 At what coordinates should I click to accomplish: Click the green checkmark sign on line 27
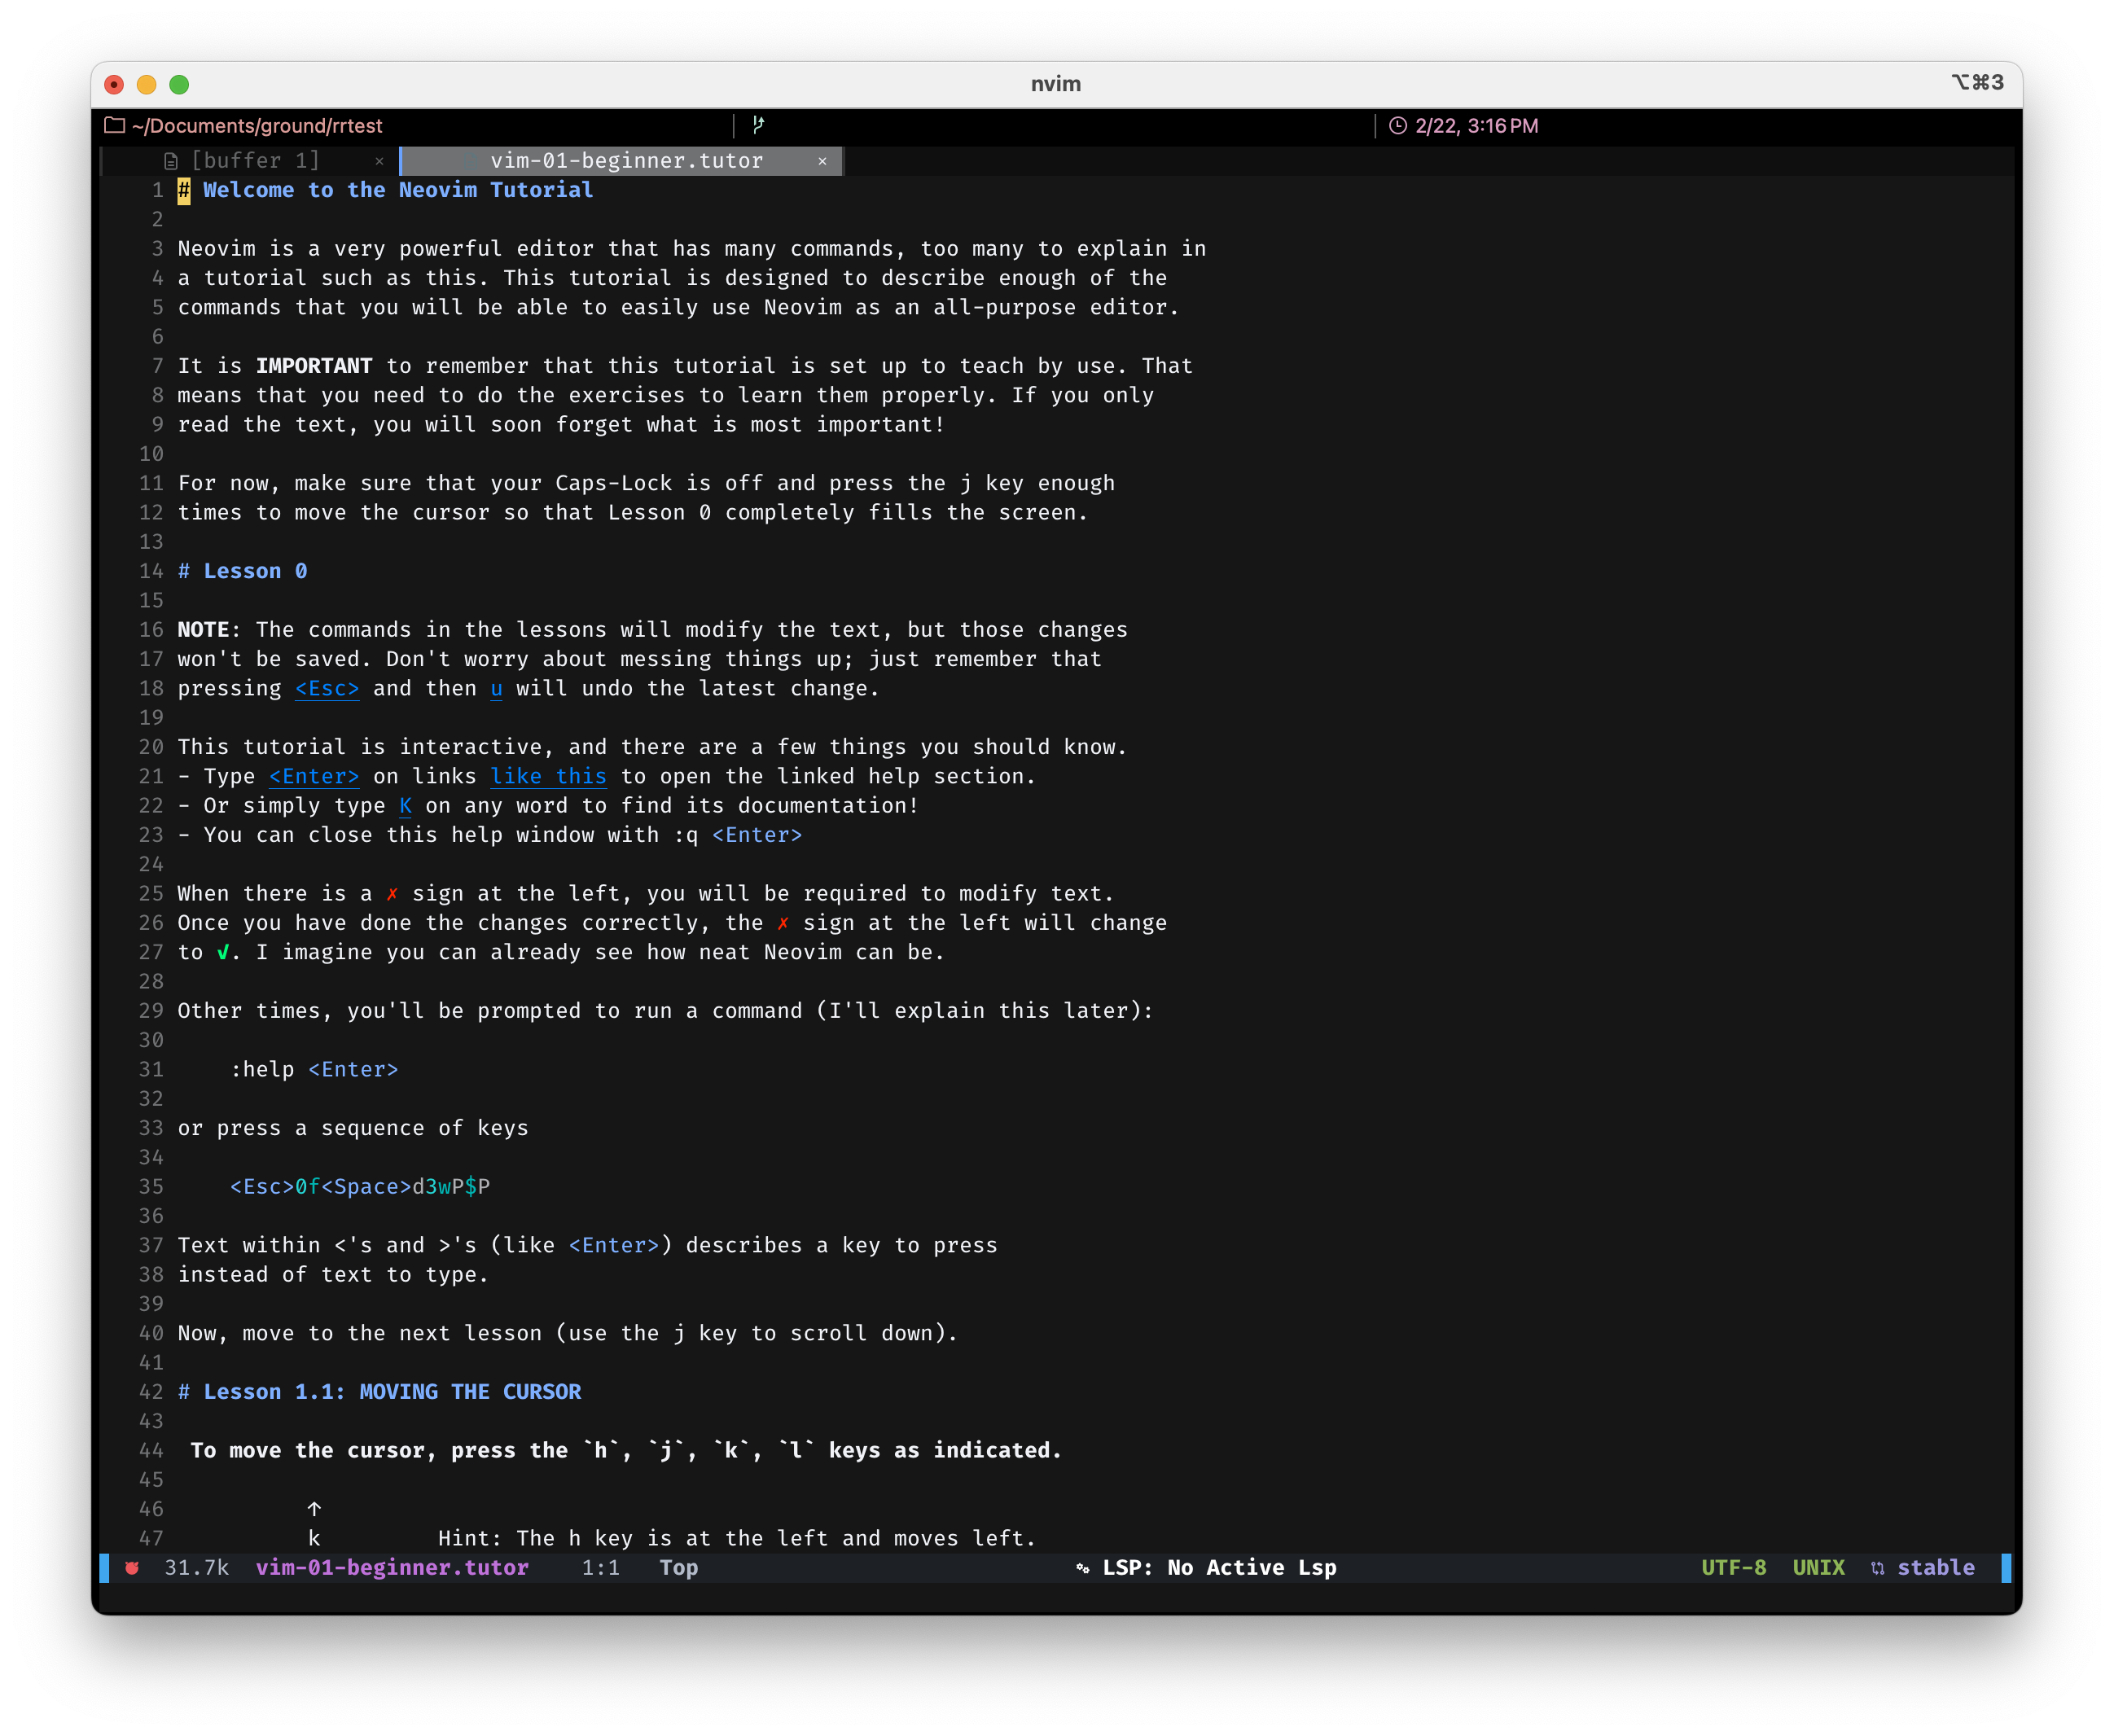[x=222, y=952]
